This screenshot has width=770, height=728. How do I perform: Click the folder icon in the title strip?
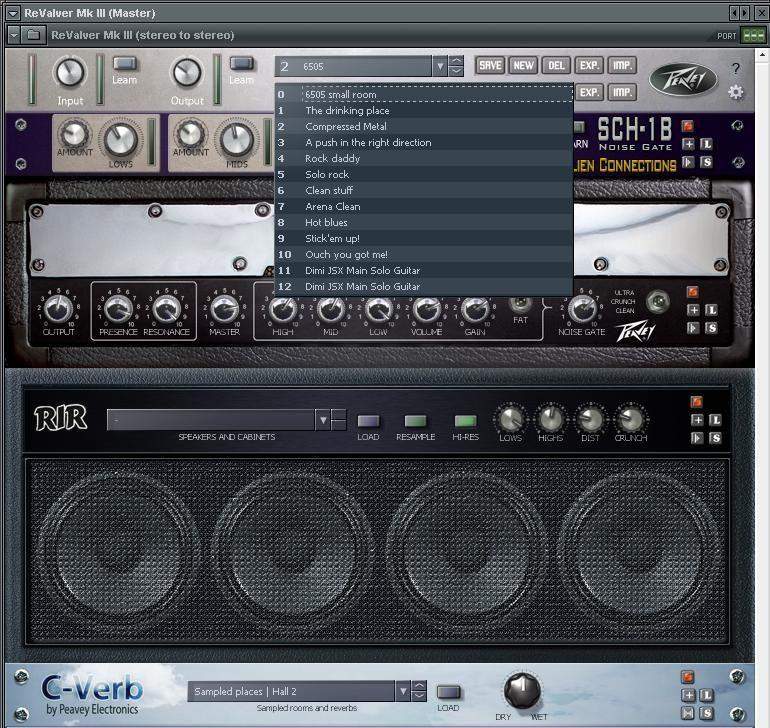click(x=33, y=35)
